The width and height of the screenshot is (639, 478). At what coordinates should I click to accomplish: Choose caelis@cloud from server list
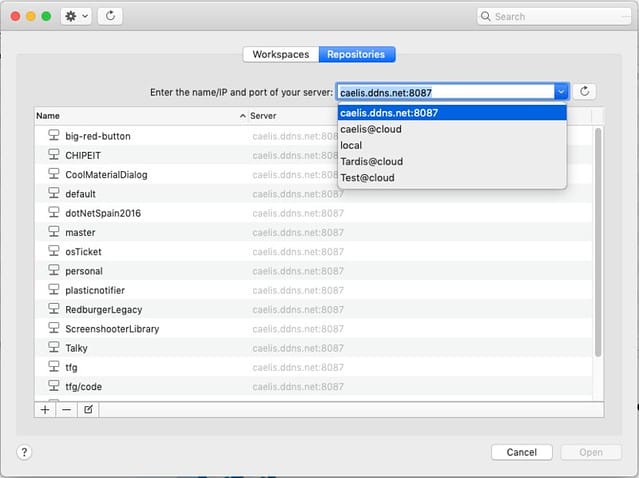click(x=452, y=129)
